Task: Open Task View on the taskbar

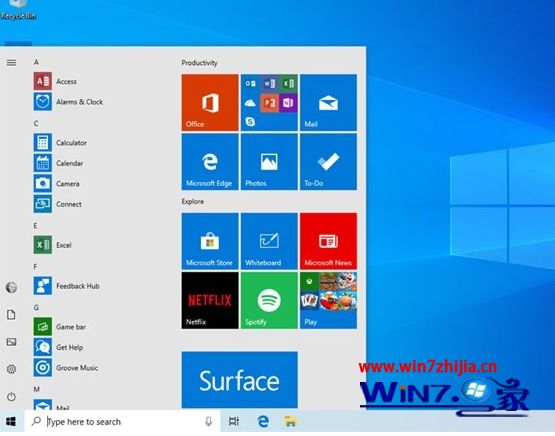Action: pyautogui.click(x=234, y=421)
